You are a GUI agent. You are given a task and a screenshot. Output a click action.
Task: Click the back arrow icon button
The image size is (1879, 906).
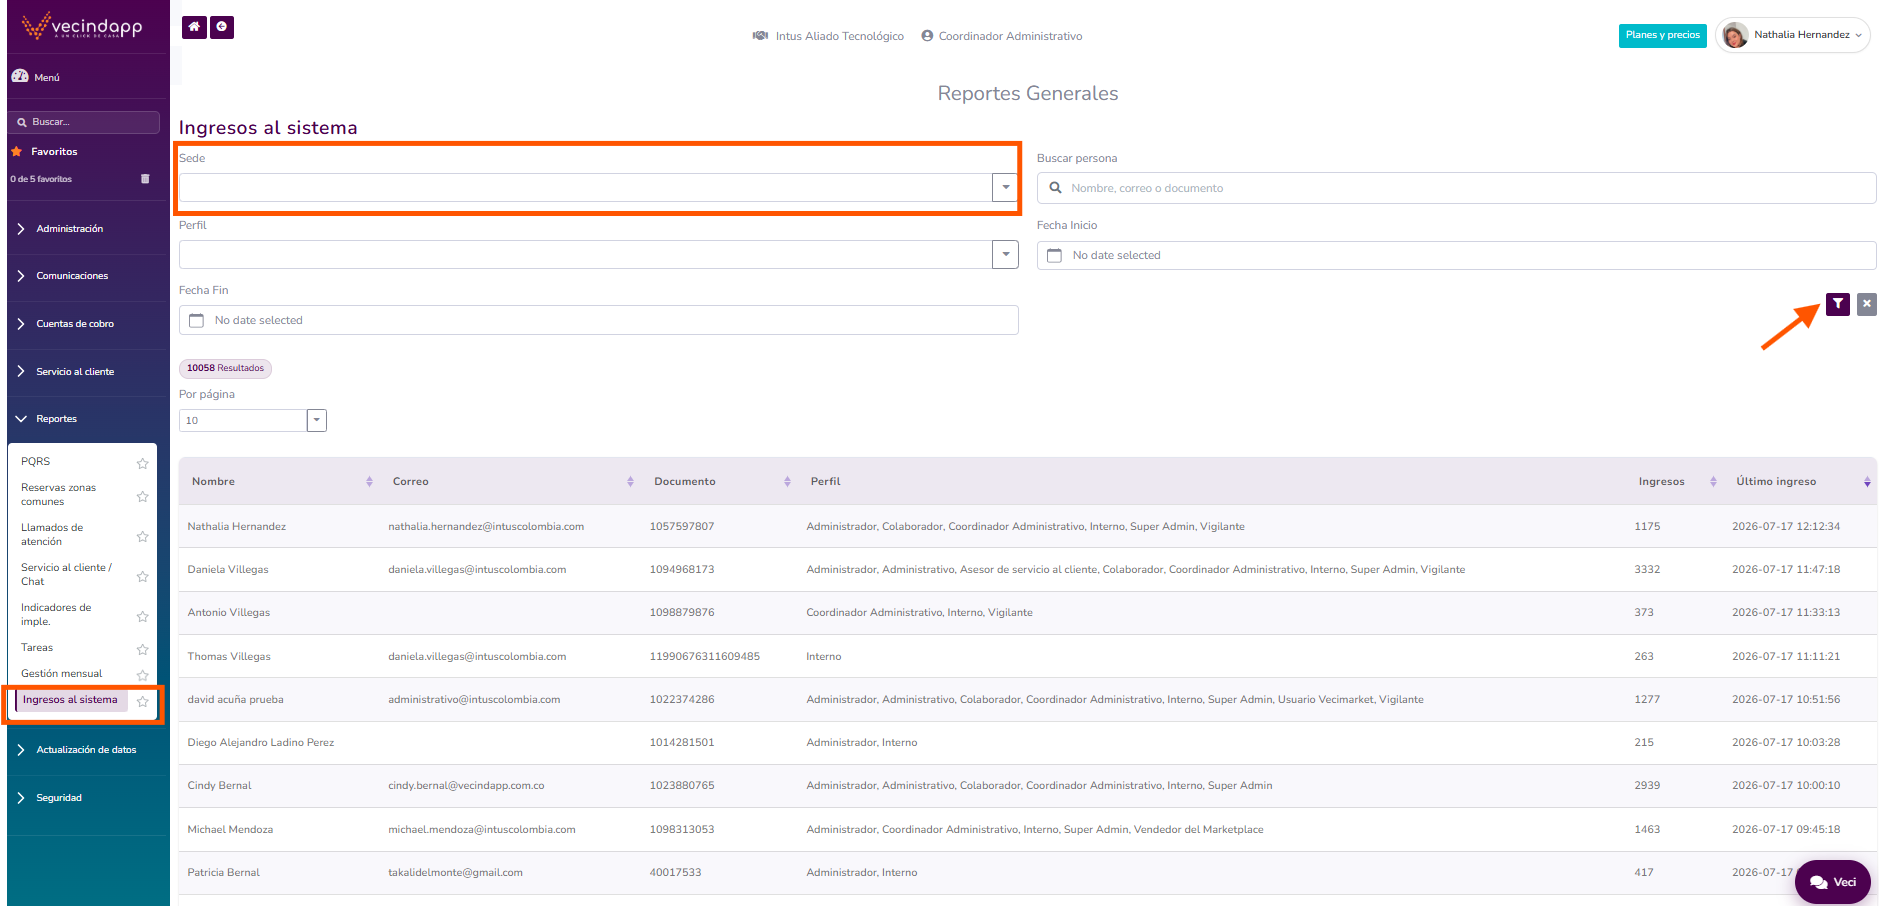click(222, 27)
